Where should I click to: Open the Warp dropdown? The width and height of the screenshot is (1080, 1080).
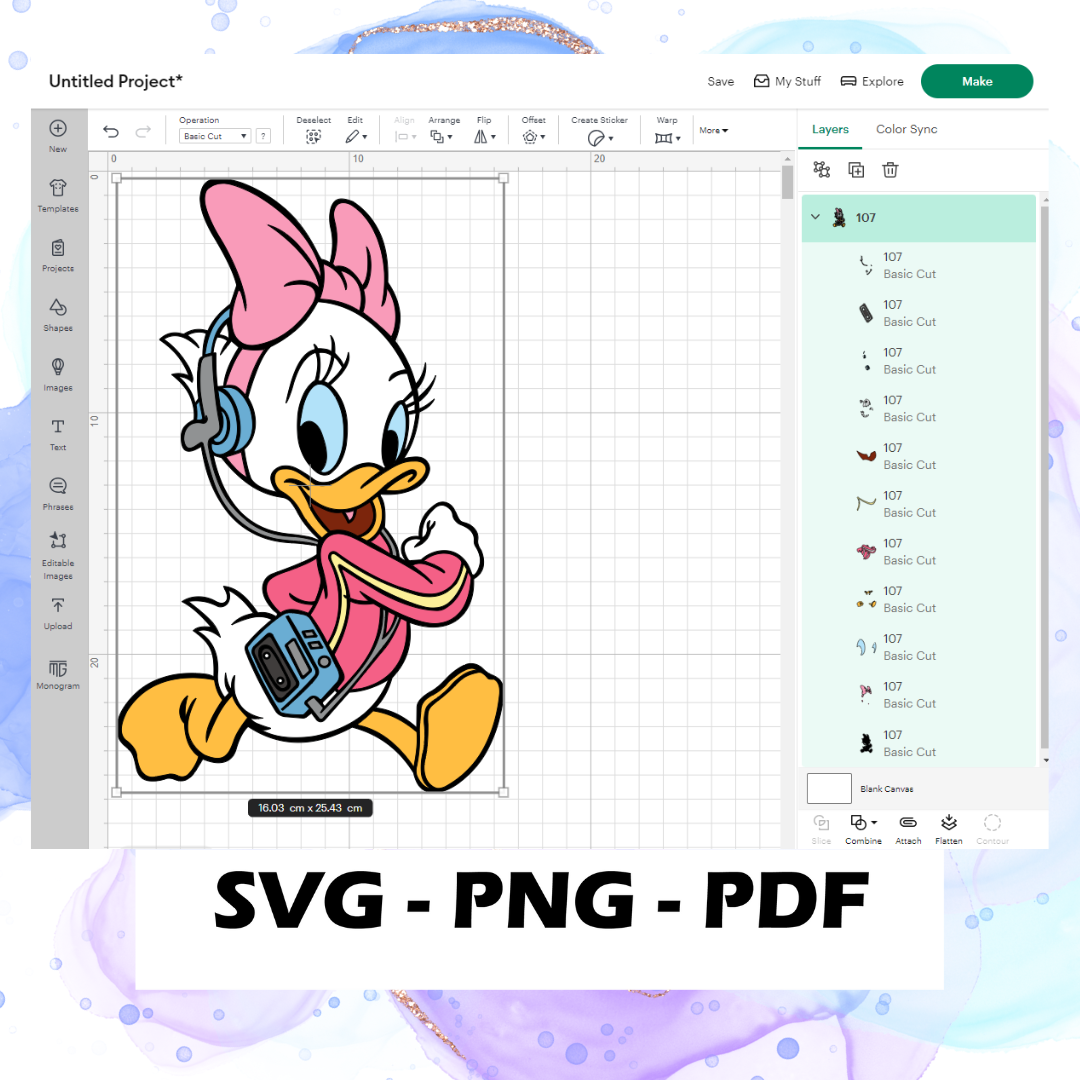(667, 138)
